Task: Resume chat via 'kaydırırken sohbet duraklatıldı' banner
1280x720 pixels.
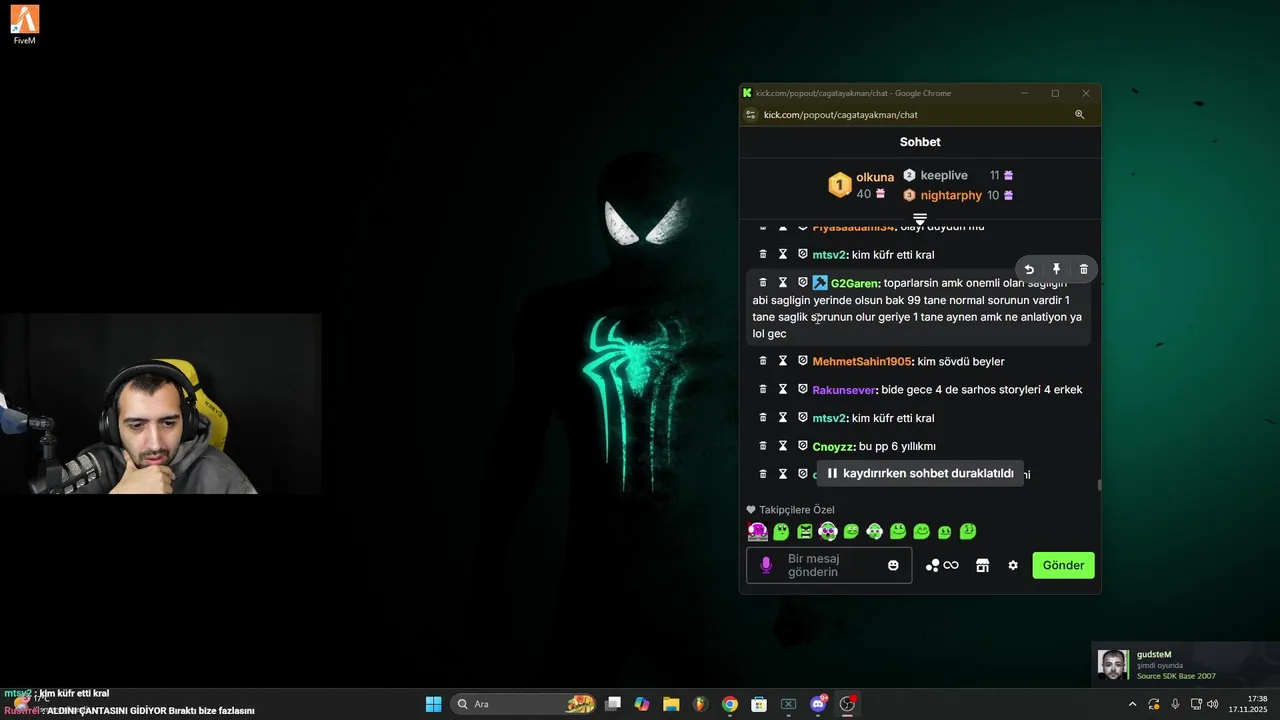Action: (920, 473)
